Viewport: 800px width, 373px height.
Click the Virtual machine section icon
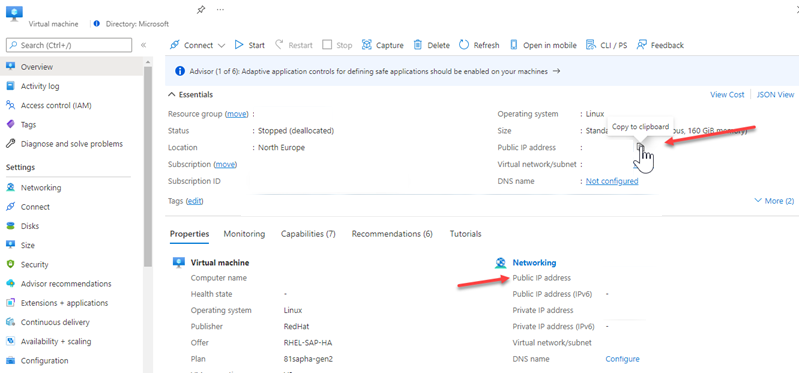click(x=179, y=263)
